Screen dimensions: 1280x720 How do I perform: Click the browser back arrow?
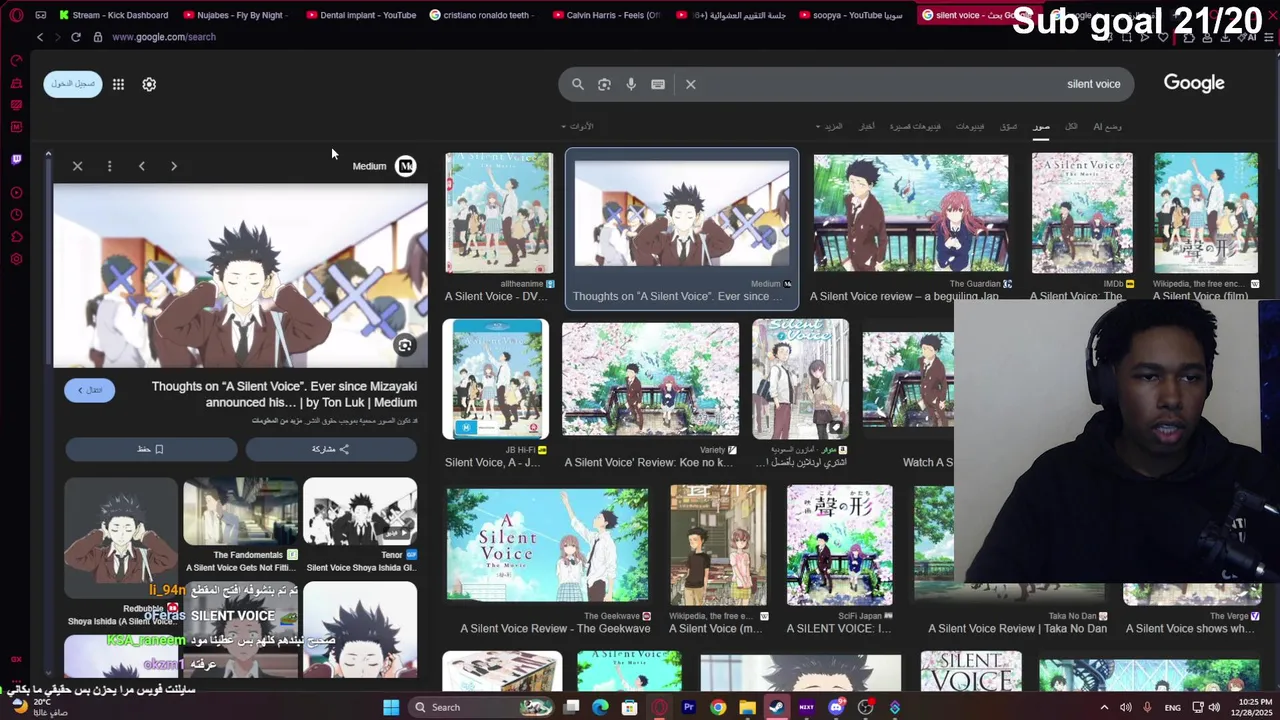coord(40,37)
